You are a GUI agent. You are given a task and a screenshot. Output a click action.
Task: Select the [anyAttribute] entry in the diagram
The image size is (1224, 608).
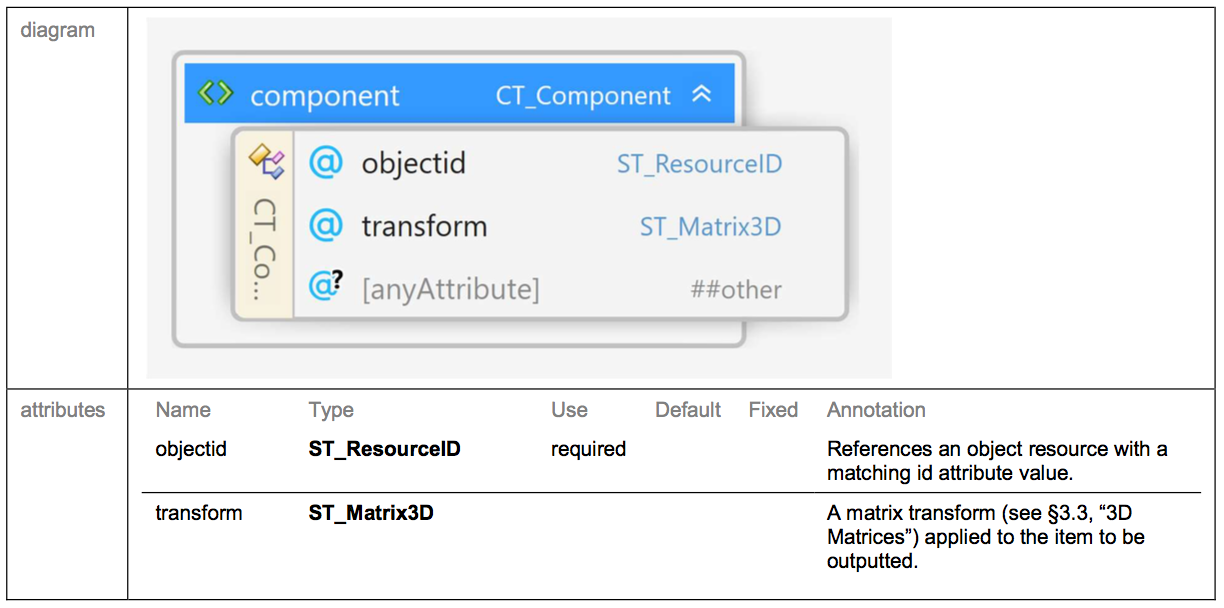450,290
